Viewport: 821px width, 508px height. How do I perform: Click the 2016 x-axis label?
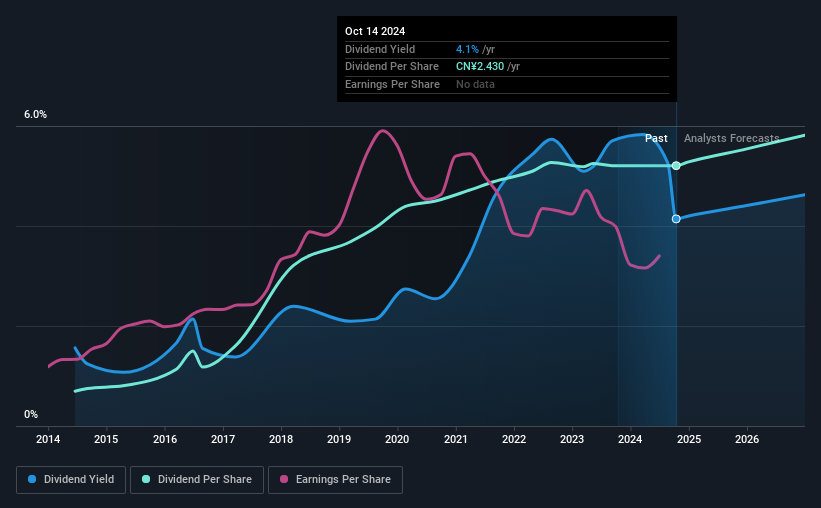pyautogui.click(x=164, y=439)
